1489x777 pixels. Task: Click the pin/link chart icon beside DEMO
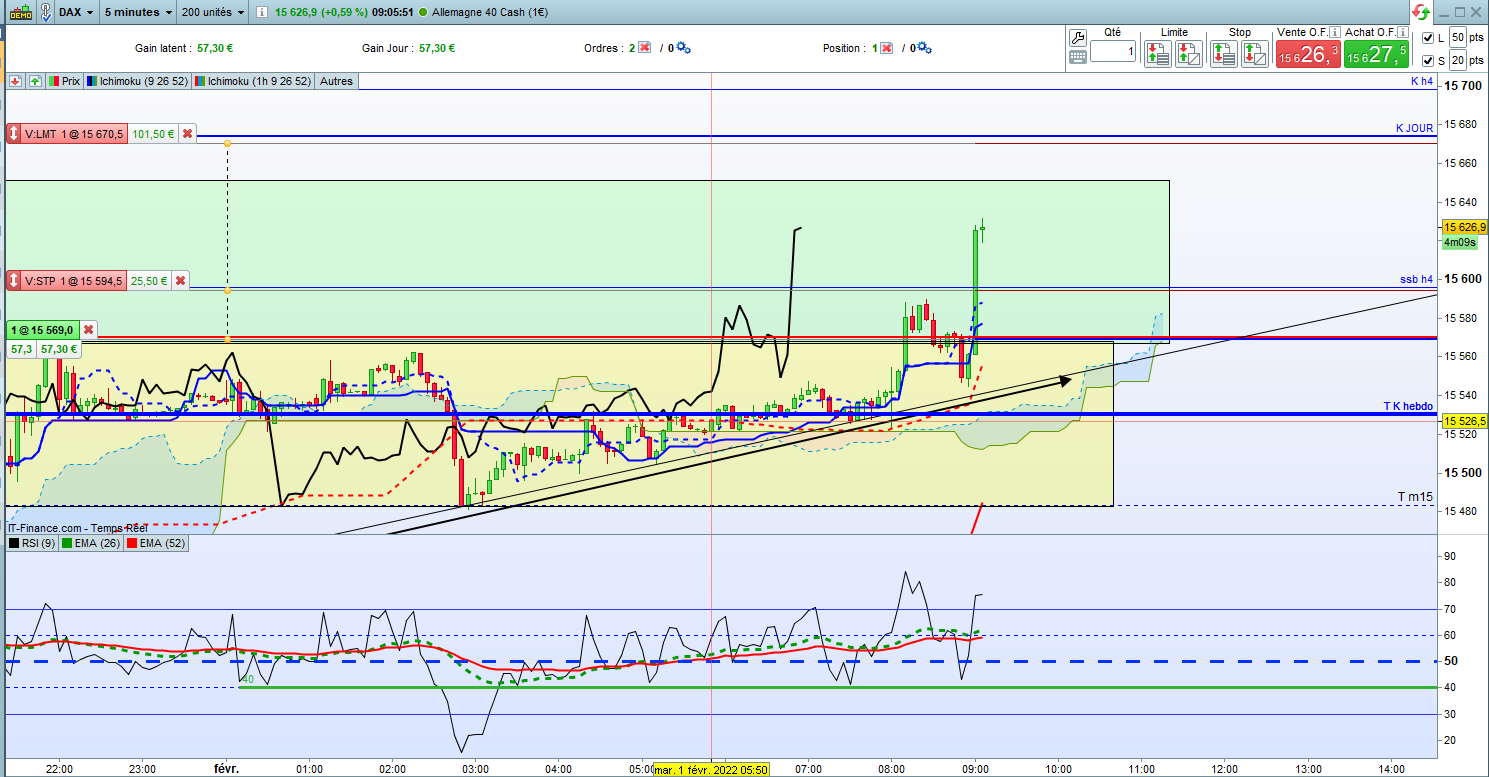(44, 12)
